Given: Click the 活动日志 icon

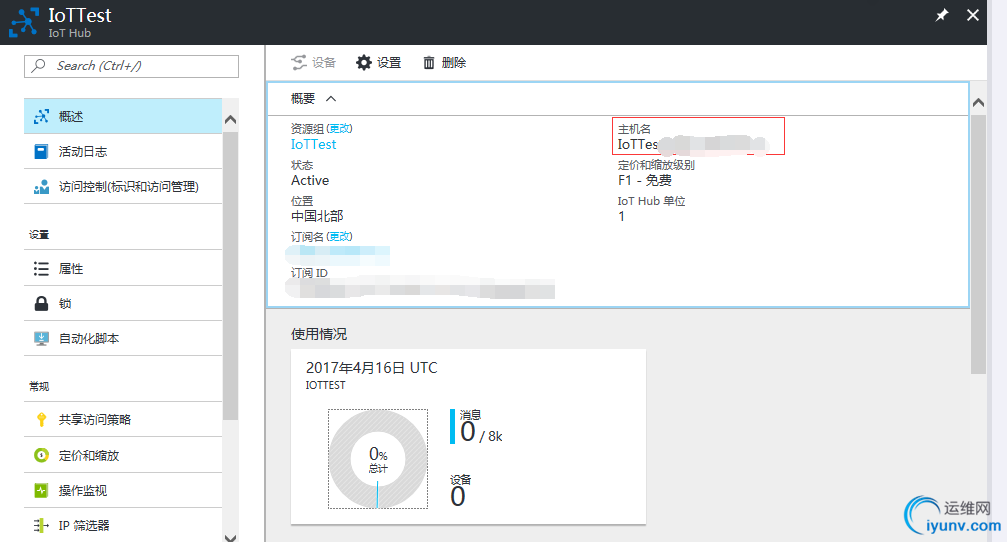Looking at the screenshot, I should [x=41, y=152].
